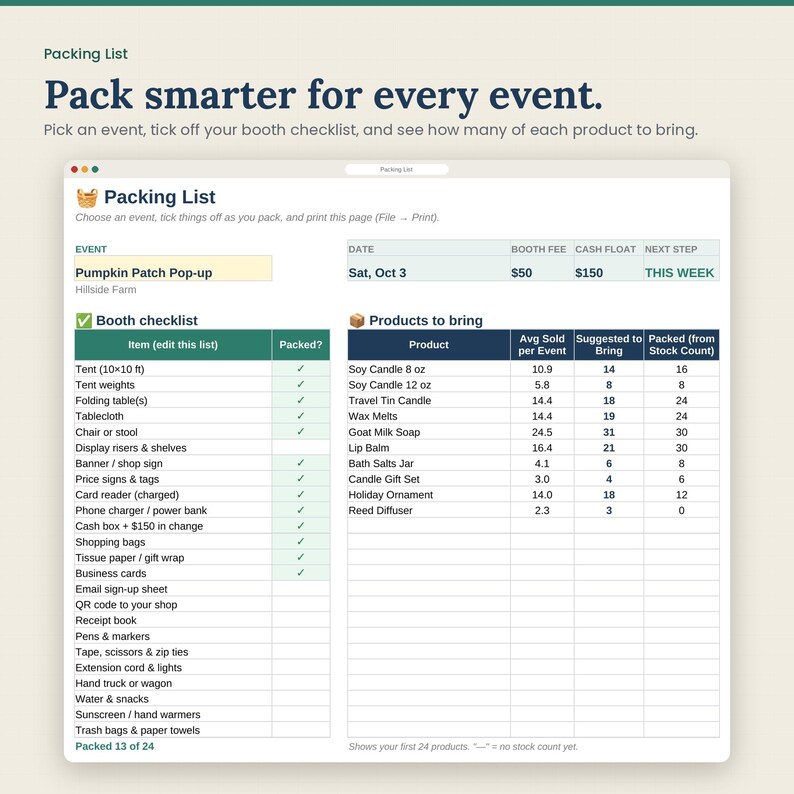Edit the QR code to your shop item
Viewport: 794px width, 794px height.
point(173,604)
